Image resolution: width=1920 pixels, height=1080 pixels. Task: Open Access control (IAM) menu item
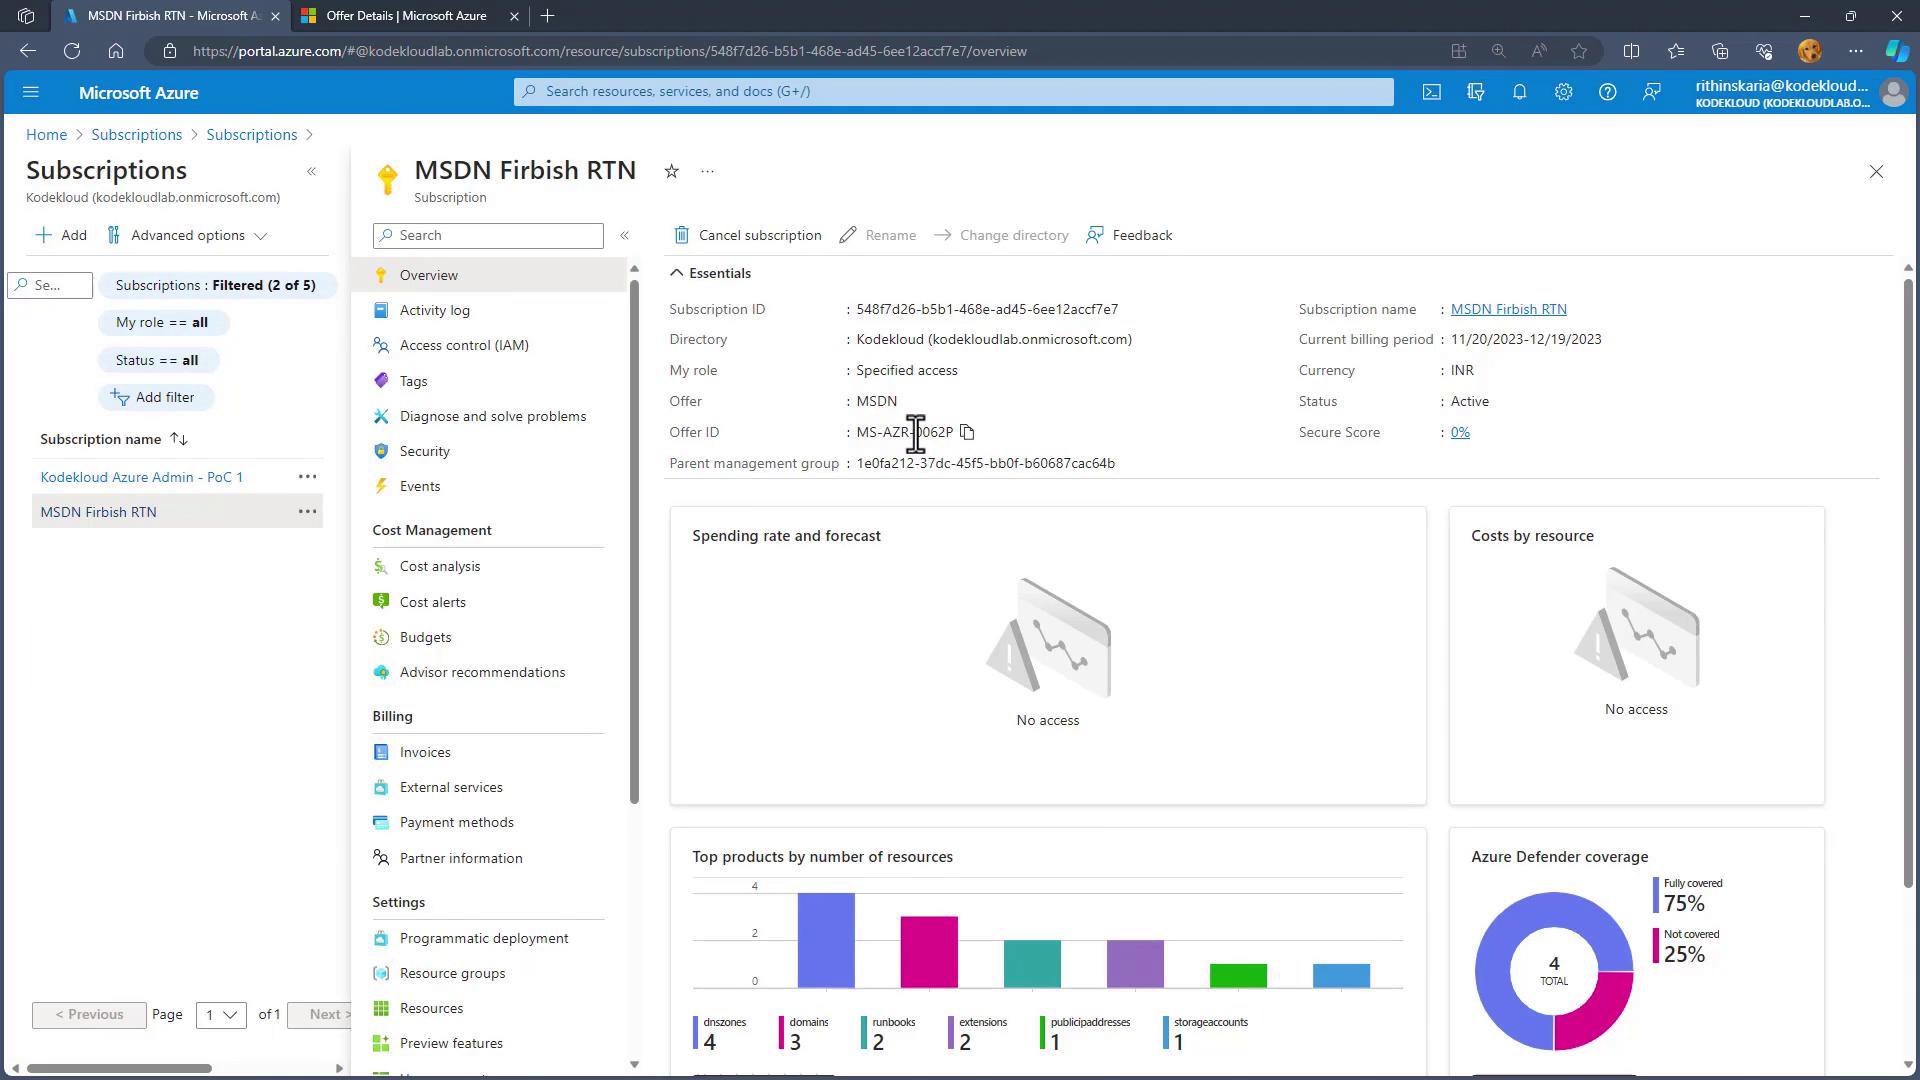(x=464, y=345)
